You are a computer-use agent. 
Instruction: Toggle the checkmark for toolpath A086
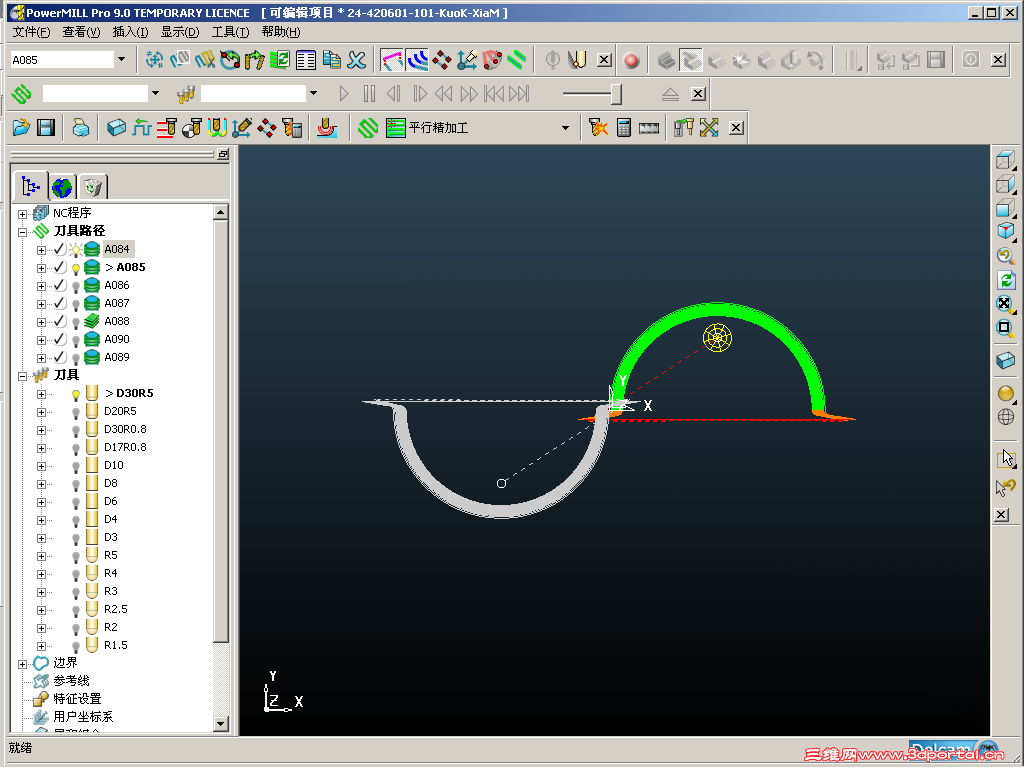point(59,285)
